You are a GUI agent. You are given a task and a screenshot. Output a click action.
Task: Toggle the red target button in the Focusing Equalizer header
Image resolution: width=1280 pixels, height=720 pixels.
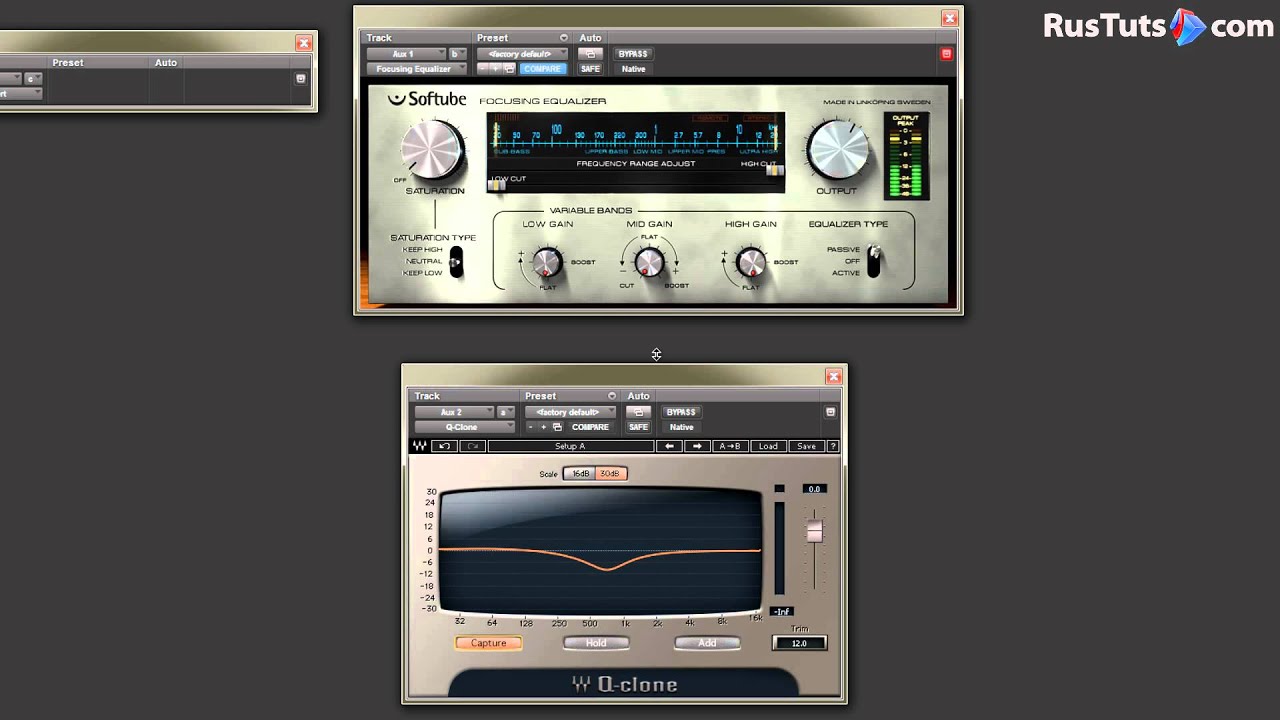click(946, 54)
